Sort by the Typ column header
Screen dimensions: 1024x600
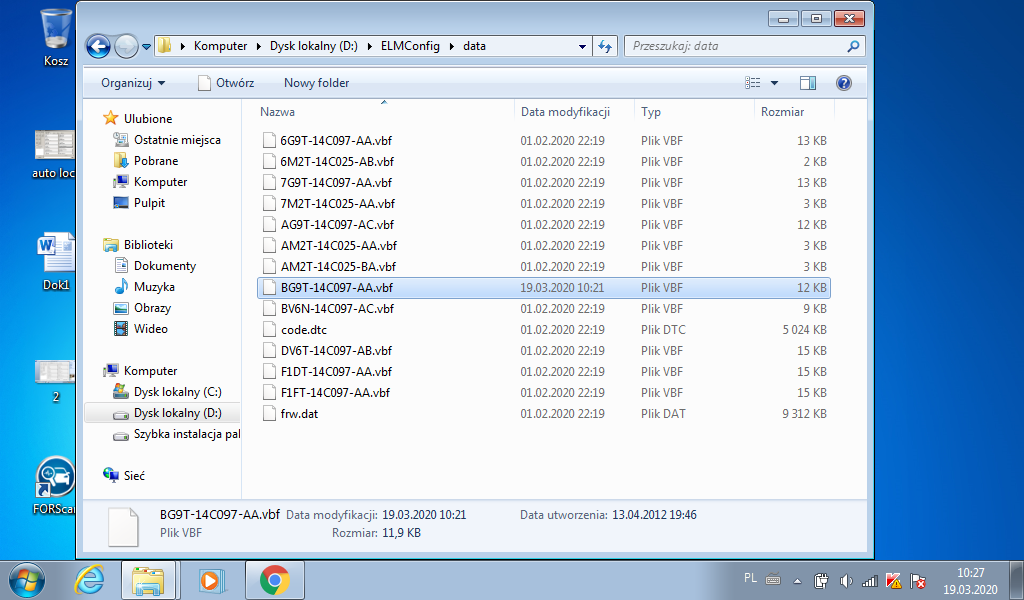(x=650, y=112)
